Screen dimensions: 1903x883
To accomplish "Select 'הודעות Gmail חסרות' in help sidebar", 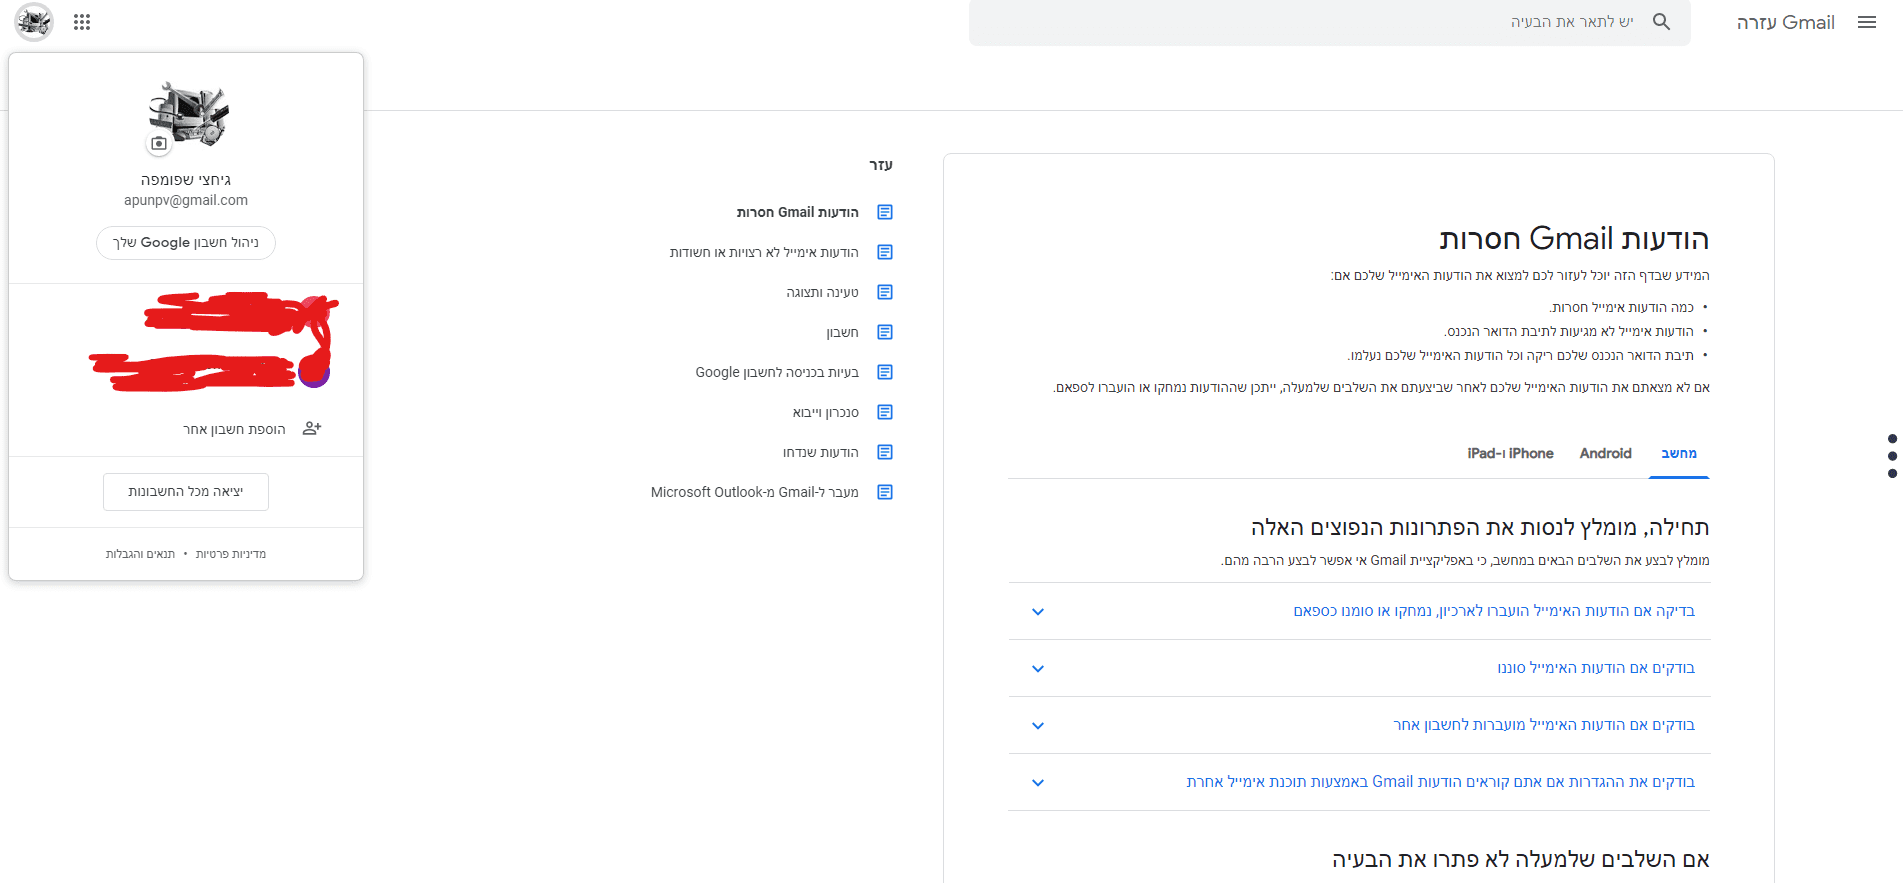I will tap(798, 212).
